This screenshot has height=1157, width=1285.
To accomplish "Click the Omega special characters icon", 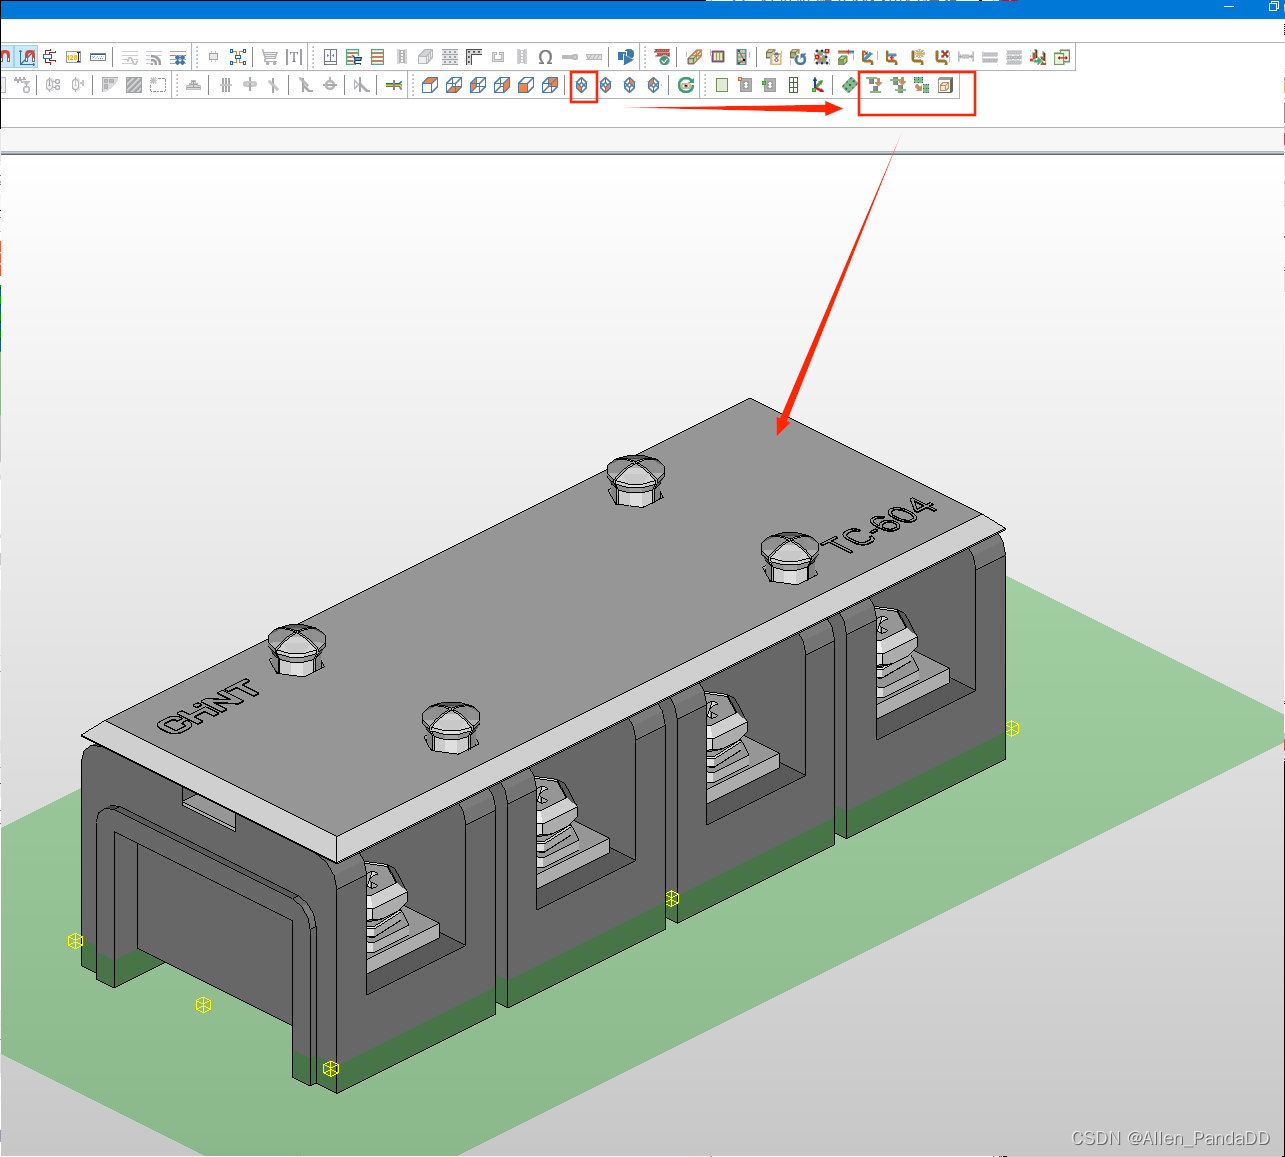I will pyautogui.click(x=545, y=57).
